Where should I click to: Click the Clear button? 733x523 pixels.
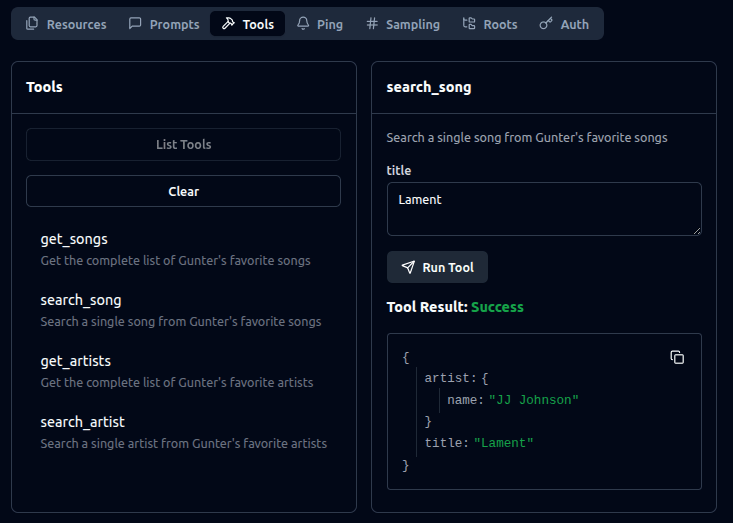pyautogui.click(x=183, y=191)
